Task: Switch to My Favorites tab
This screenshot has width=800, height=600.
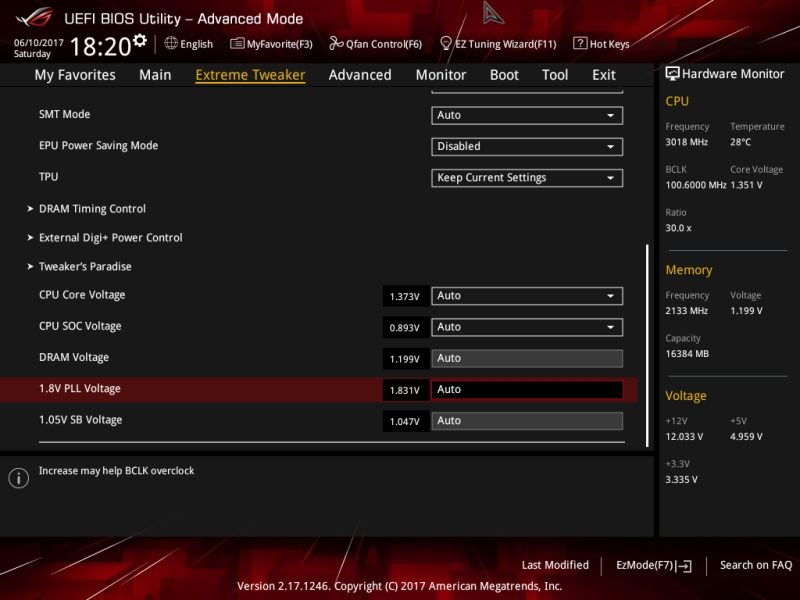Action: tap(75, 75)
